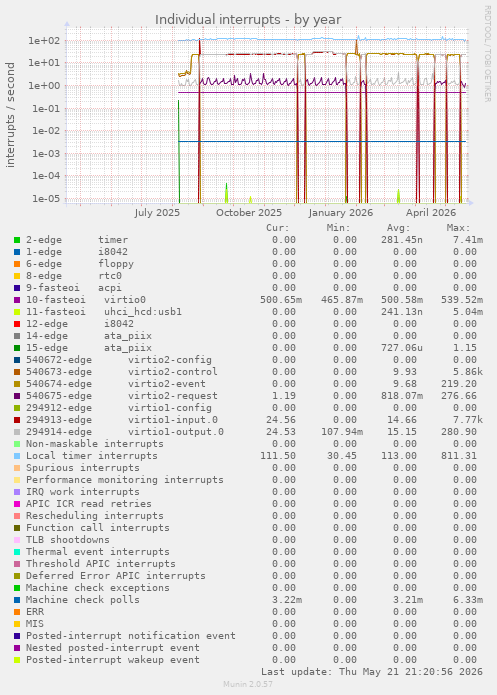
Task: Click the 'July 2025' x-axis label
Action: [x=157, y=213]
